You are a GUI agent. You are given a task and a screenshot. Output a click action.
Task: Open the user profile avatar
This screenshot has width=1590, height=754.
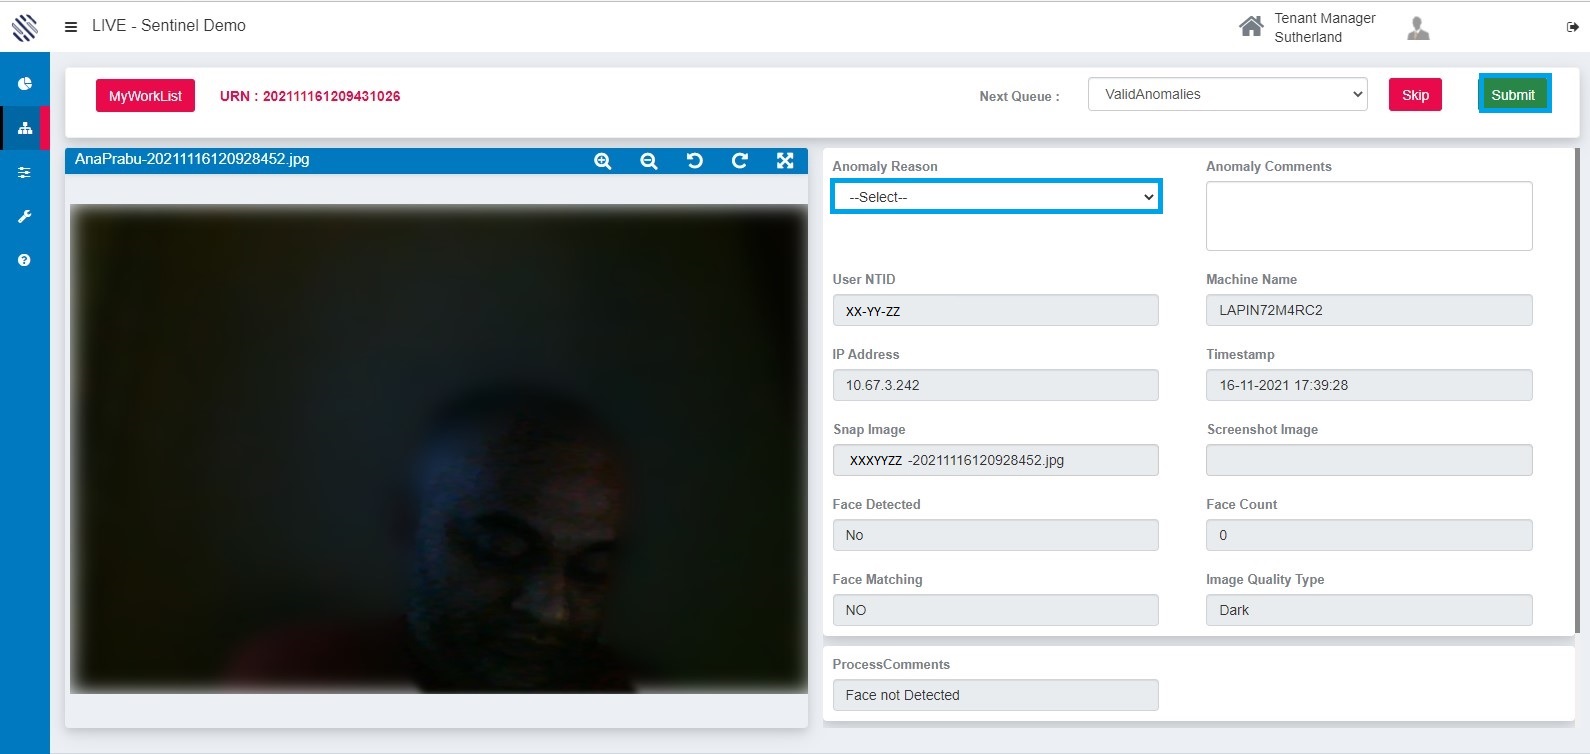click(1418, 28)
